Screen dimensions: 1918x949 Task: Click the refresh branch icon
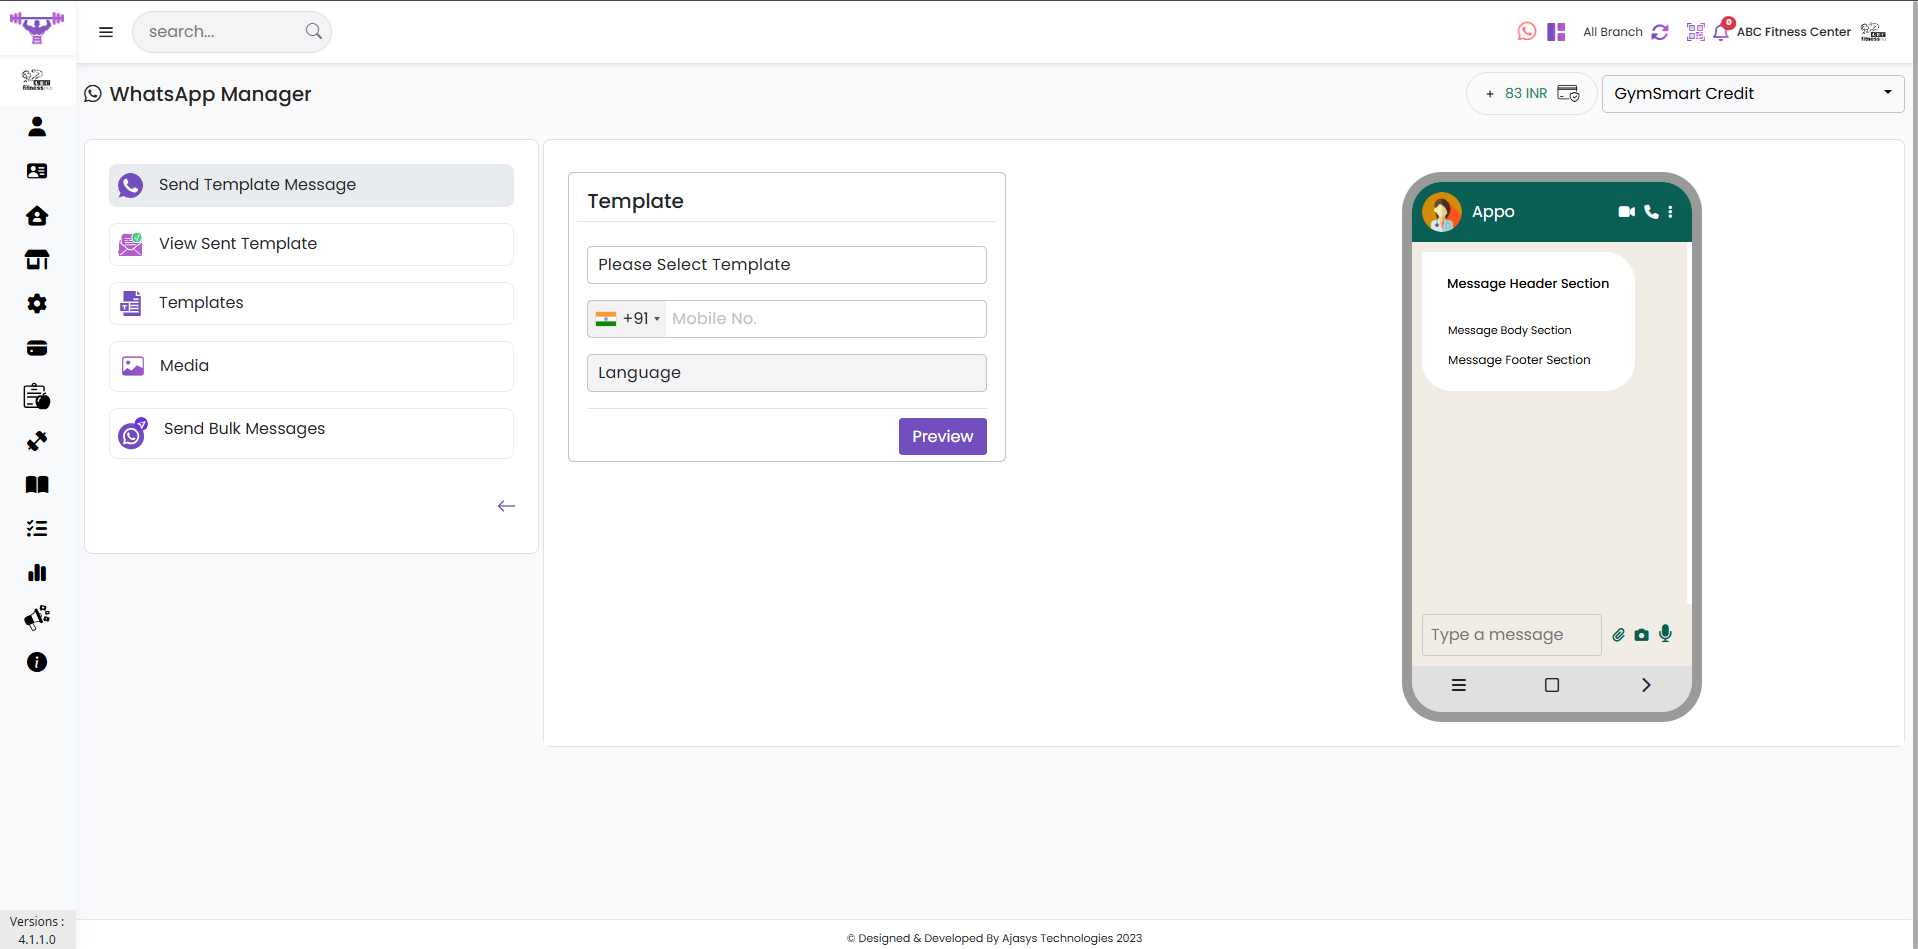pos(1660,32)
